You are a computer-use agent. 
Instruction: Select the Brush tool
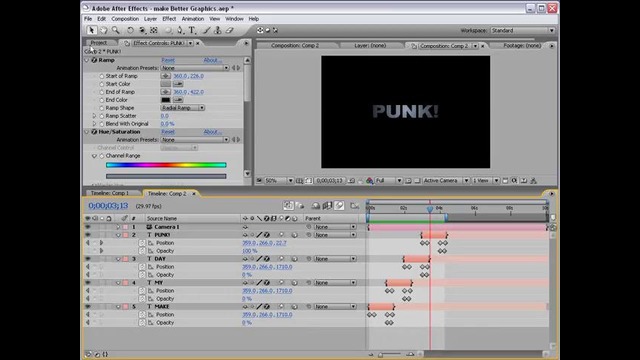[x=207, y=30]
